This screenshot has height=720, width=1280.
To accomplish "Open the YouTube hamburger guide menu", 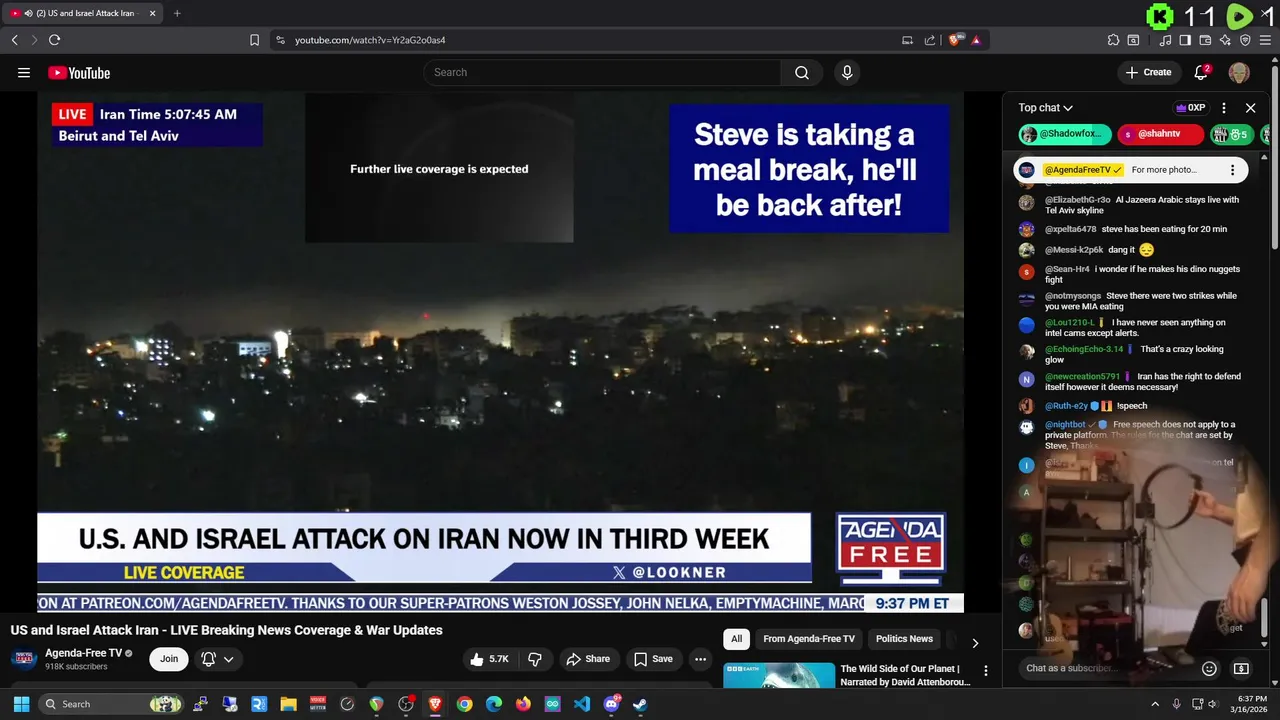I will (x=24, y=72).
